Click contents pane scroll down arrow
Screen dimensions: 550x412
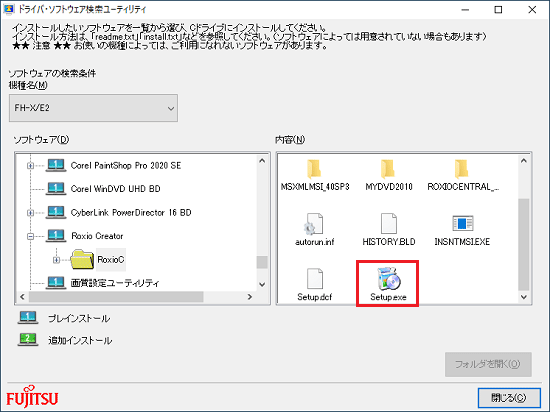(524, 297)
